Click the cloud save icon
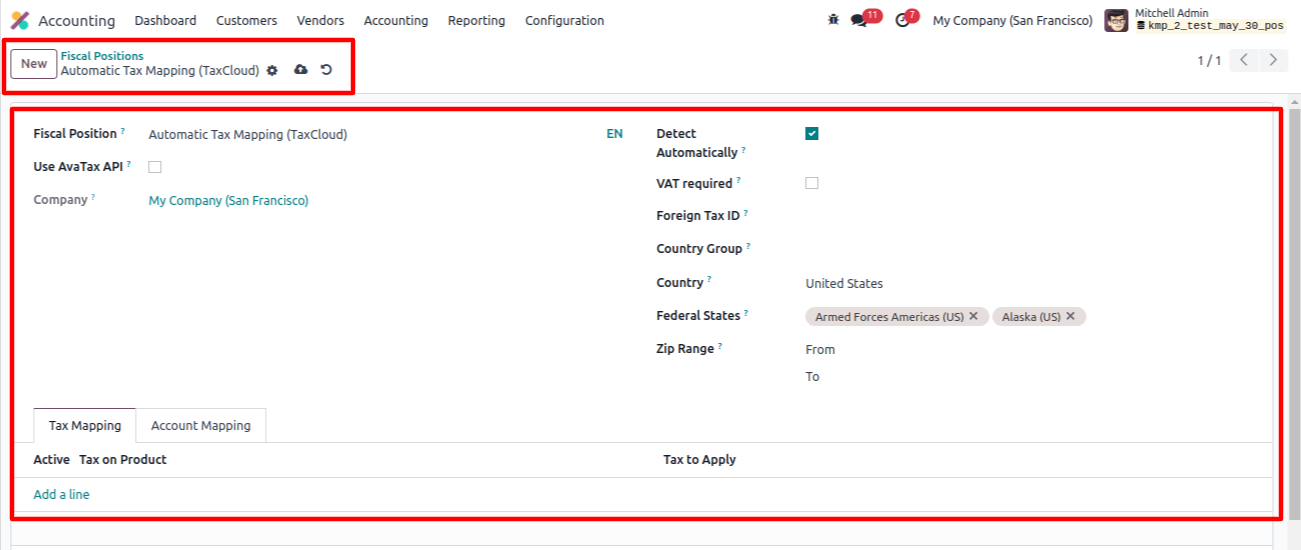The image size is (1301, 550). 301,70
